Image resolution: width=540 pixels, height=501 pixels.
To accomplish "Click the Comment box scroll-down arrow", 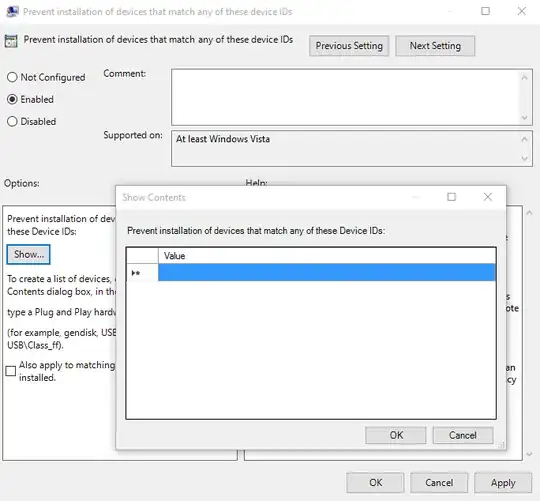I will [524, 117].
